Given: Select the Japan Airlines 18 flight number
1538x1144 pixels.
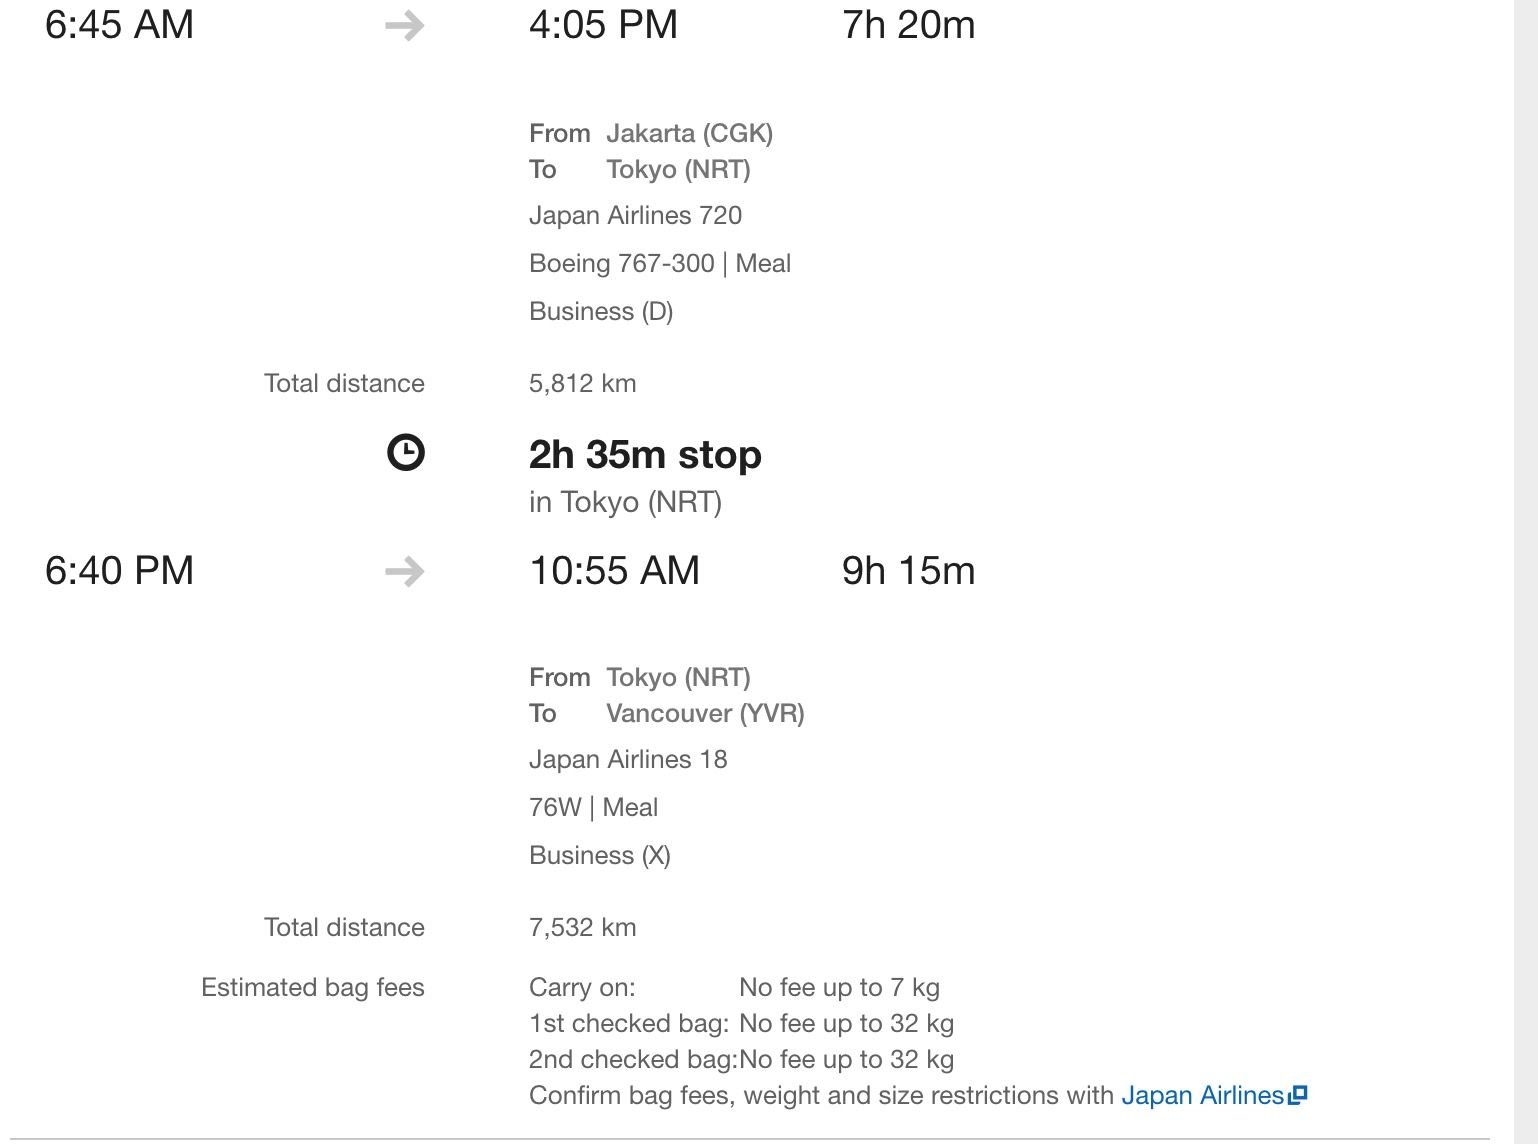Looking at the screenshot, I should click(628, 760).
